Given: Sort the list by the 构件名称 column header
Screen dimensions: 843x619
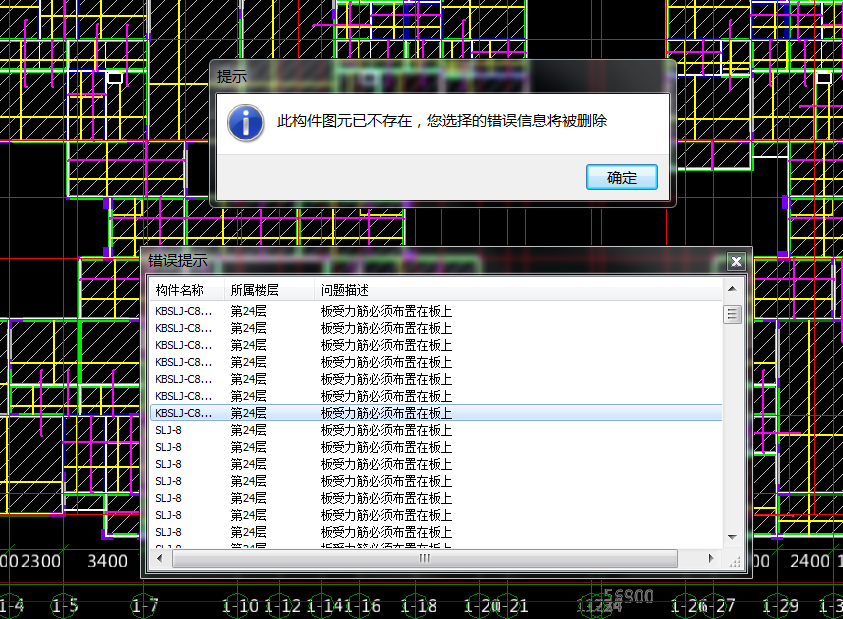Looking at the screenshot, I should 187,290.
